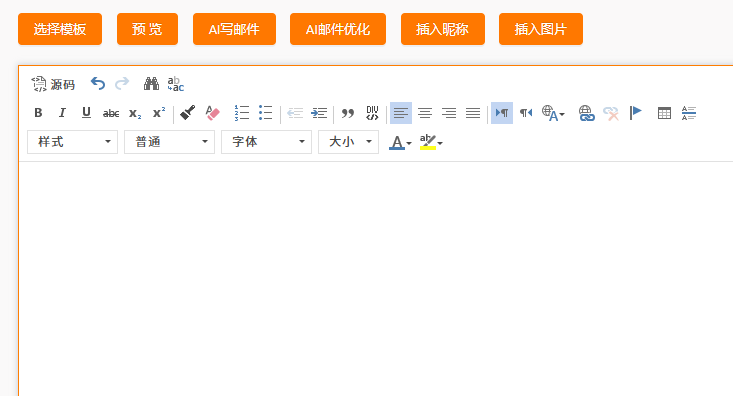This screenshot has width=733, height=396.
Task: Insert an anchor flag
Action: point(635,113)
